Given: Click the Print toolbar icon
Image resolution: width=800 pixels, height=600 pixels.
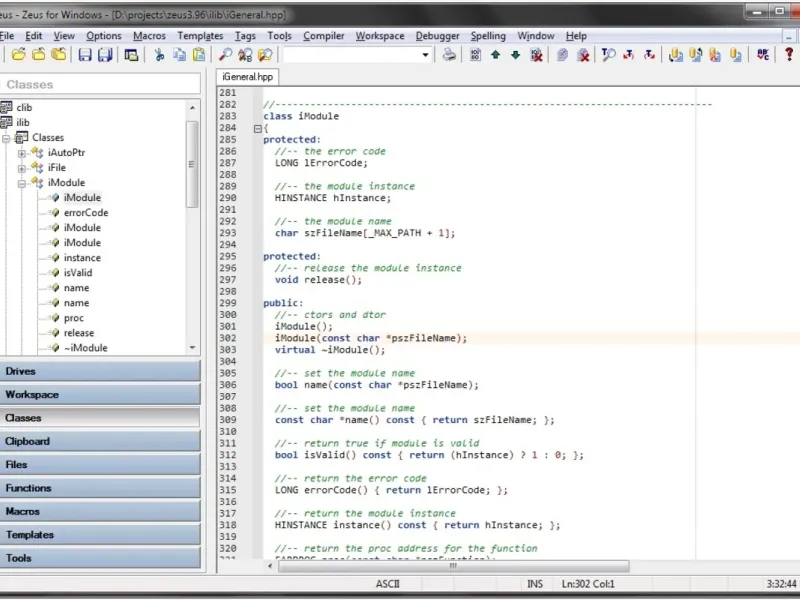Looking at the screenshot, I should (x=450, y=55).
